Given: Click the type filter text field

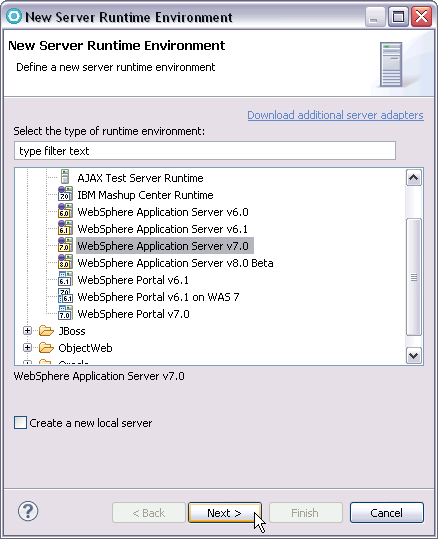Looking at the screenshot, I should (205, 151).
